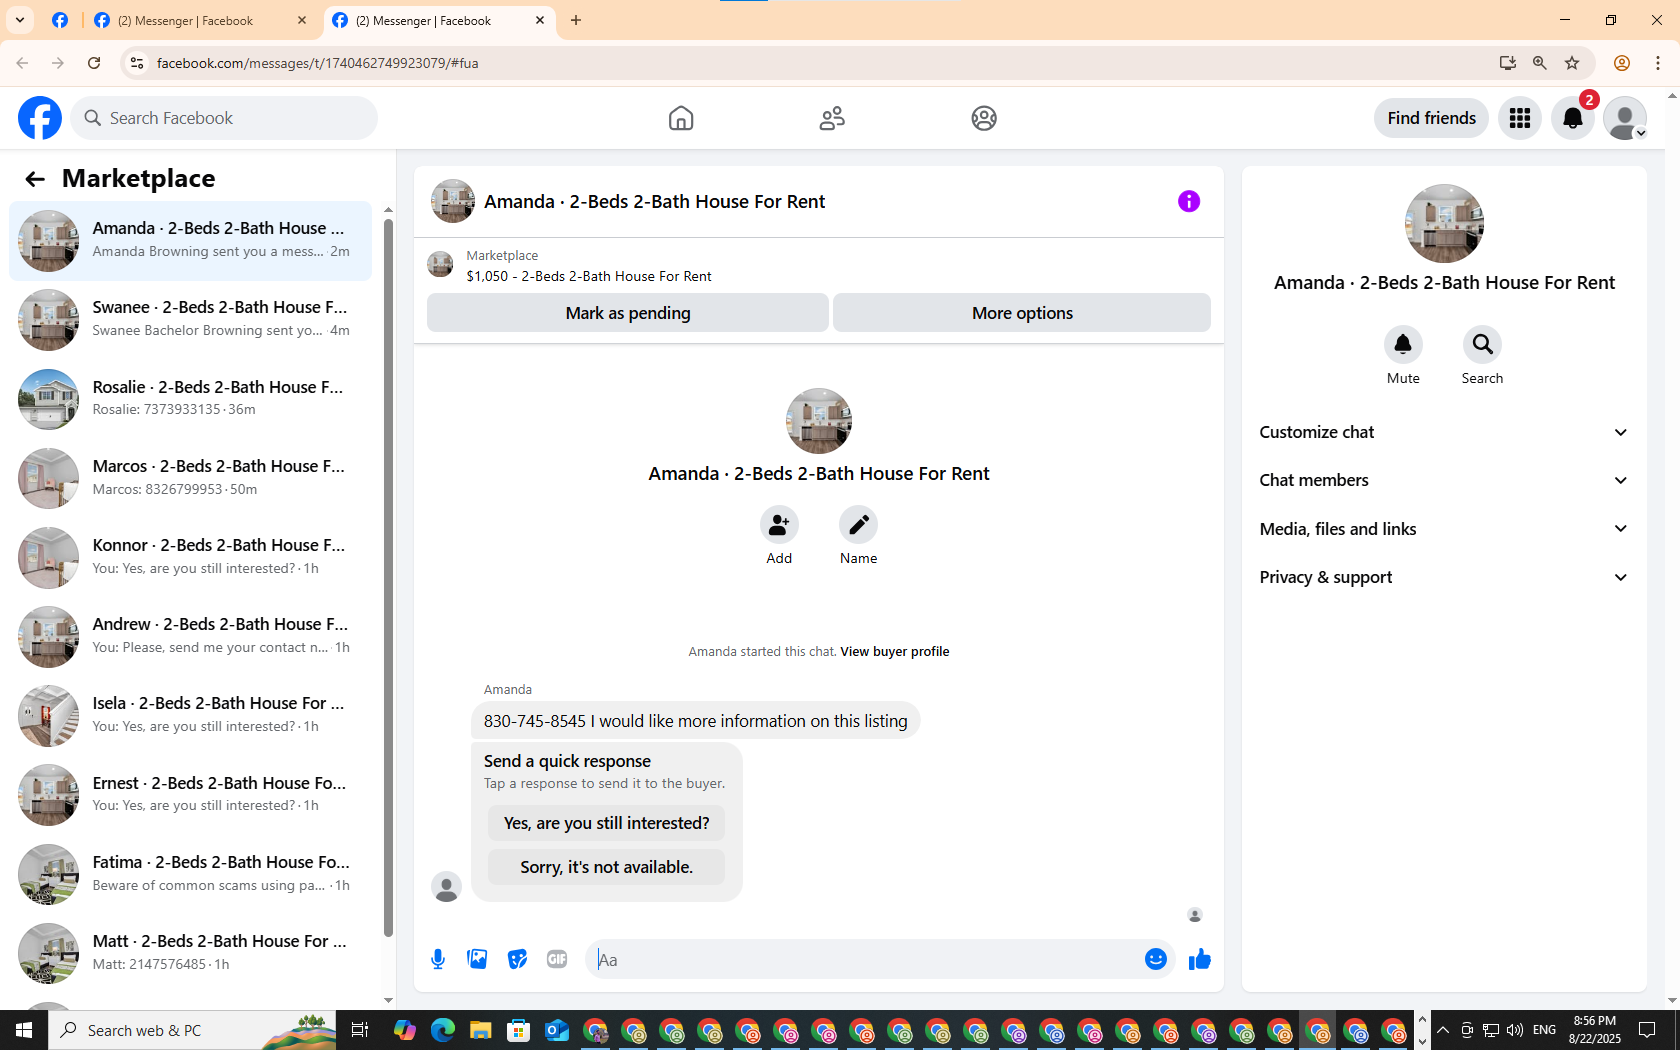Open the Windows Start menu

(24, 1030)
